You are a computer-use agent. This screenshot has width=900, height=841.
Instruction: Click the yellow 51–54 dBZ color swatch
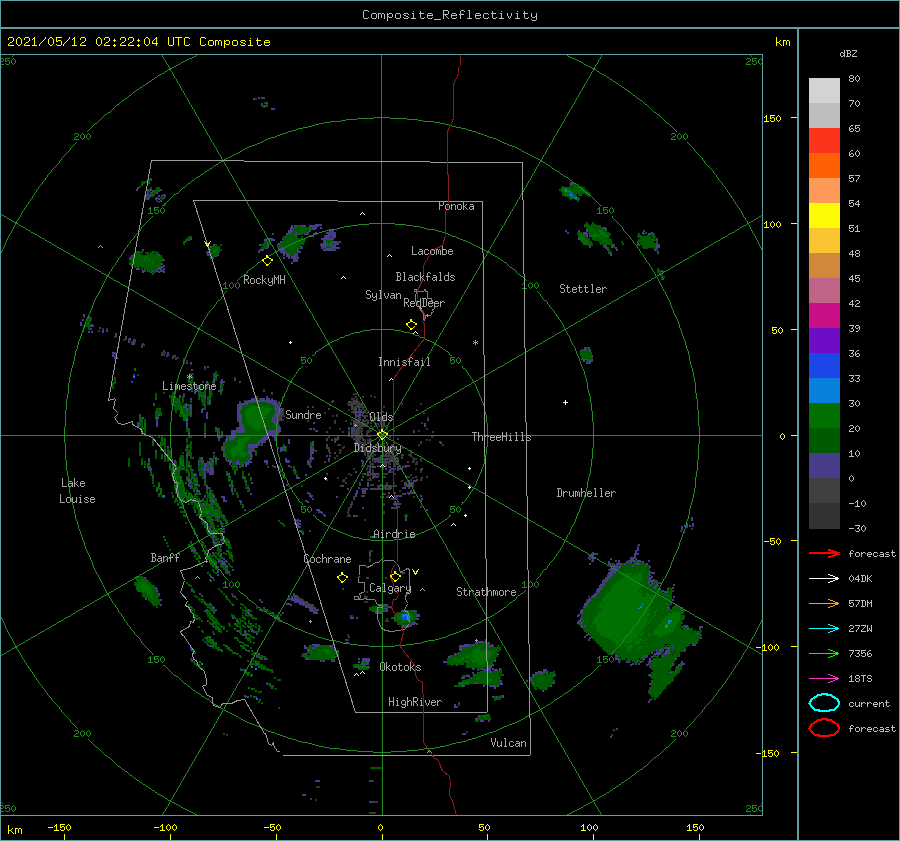[x=824, y=216]
